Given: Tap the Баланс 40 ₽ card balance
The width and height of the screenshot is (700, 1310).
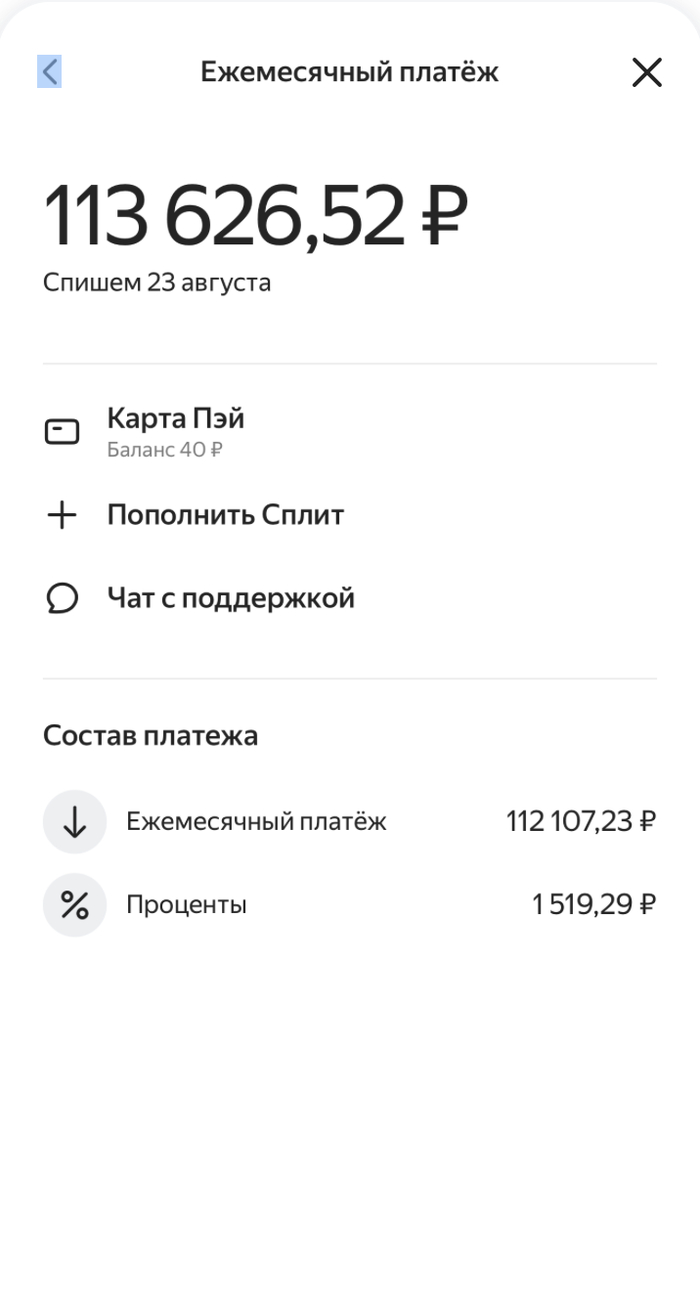Looking at the screenshot, I should pyautogui.click(x=165, y=450).
